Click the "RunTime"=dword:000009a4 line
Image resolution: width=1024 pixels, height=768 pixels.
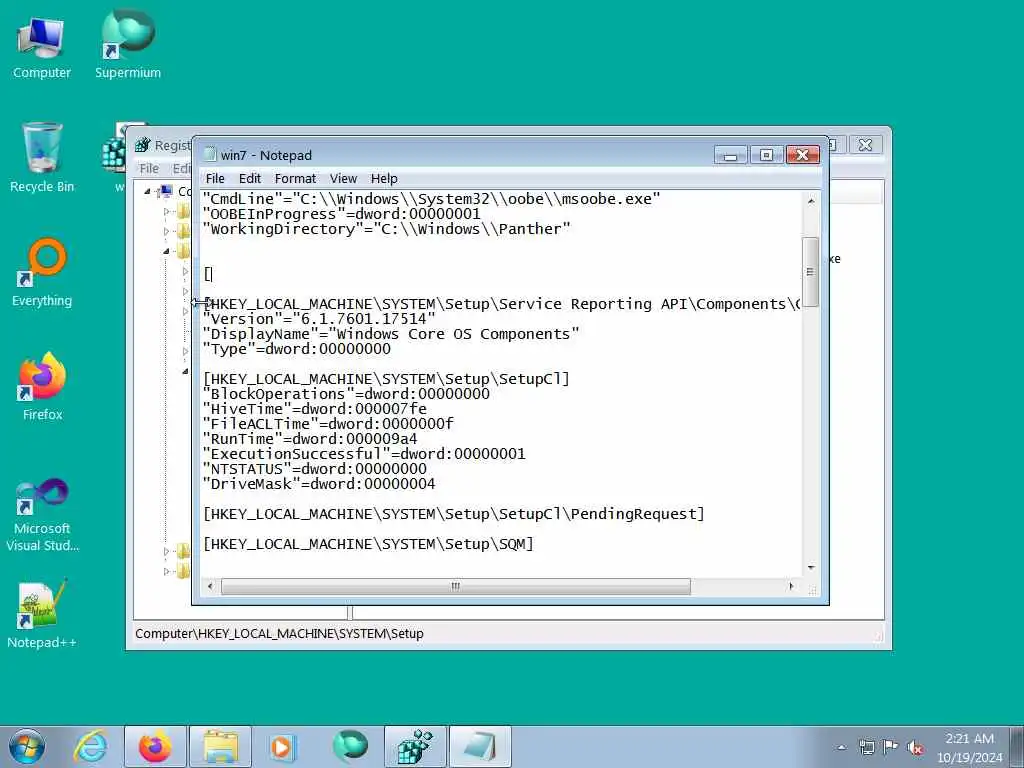(310, 439)
